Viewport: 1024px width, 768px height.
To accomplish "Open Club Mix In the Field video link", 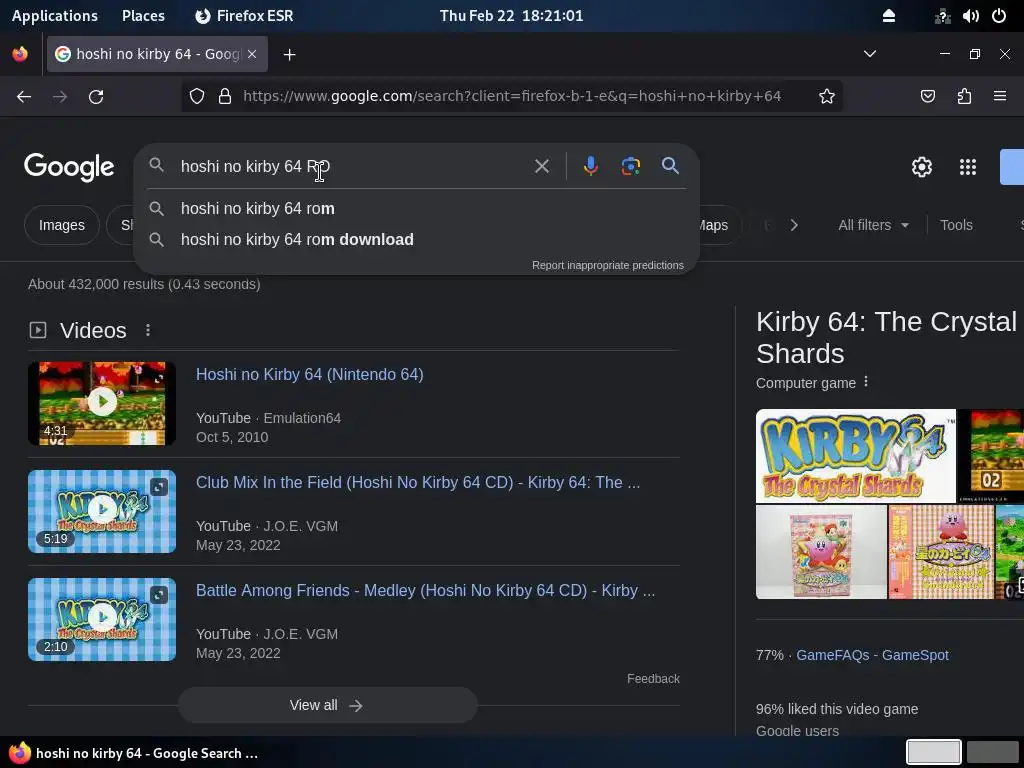I will point(418,483).
